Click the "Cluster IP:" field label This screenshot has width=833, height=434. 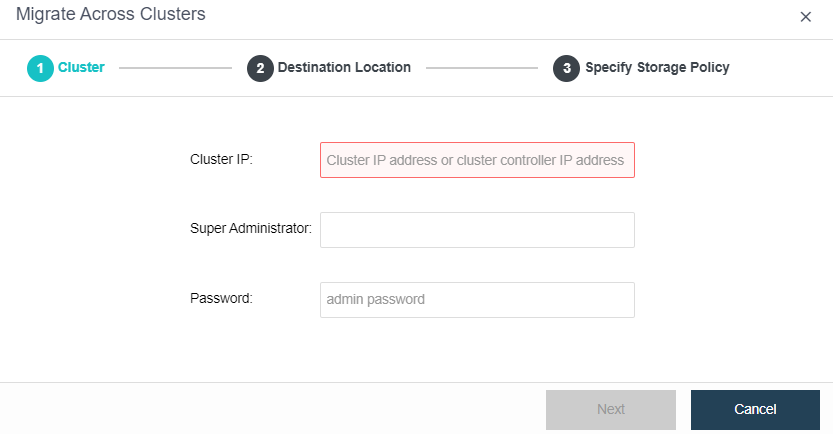click(x=221, y=159)
